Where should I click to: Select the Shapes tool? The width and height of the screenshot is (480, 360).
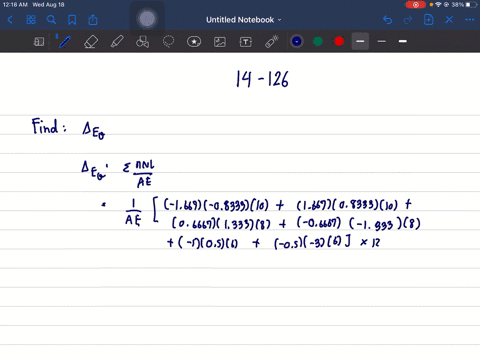tap(143, 42)
